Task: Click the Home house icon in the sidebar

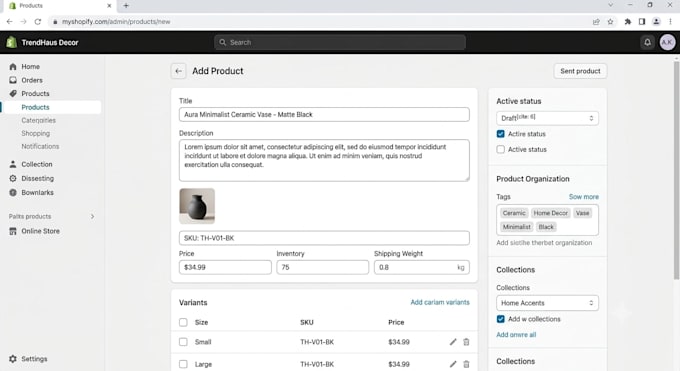Action: coord(13,66)
